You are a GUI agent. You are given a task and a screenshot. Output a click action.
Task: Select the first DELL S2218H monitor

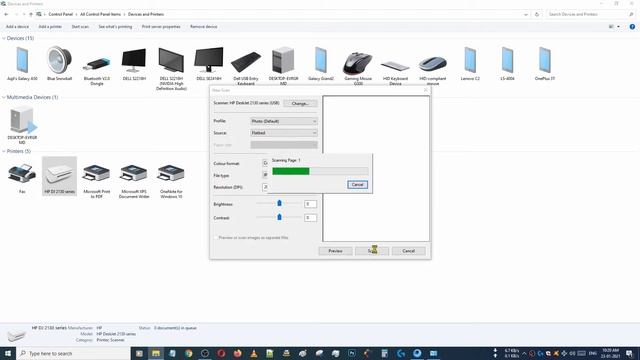(x=134, y=63)
